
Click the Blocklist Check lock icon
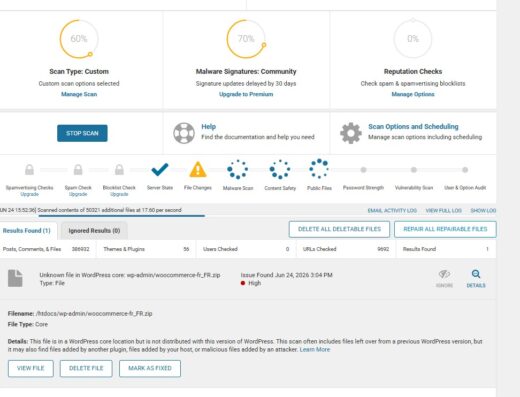coord(119,170)
